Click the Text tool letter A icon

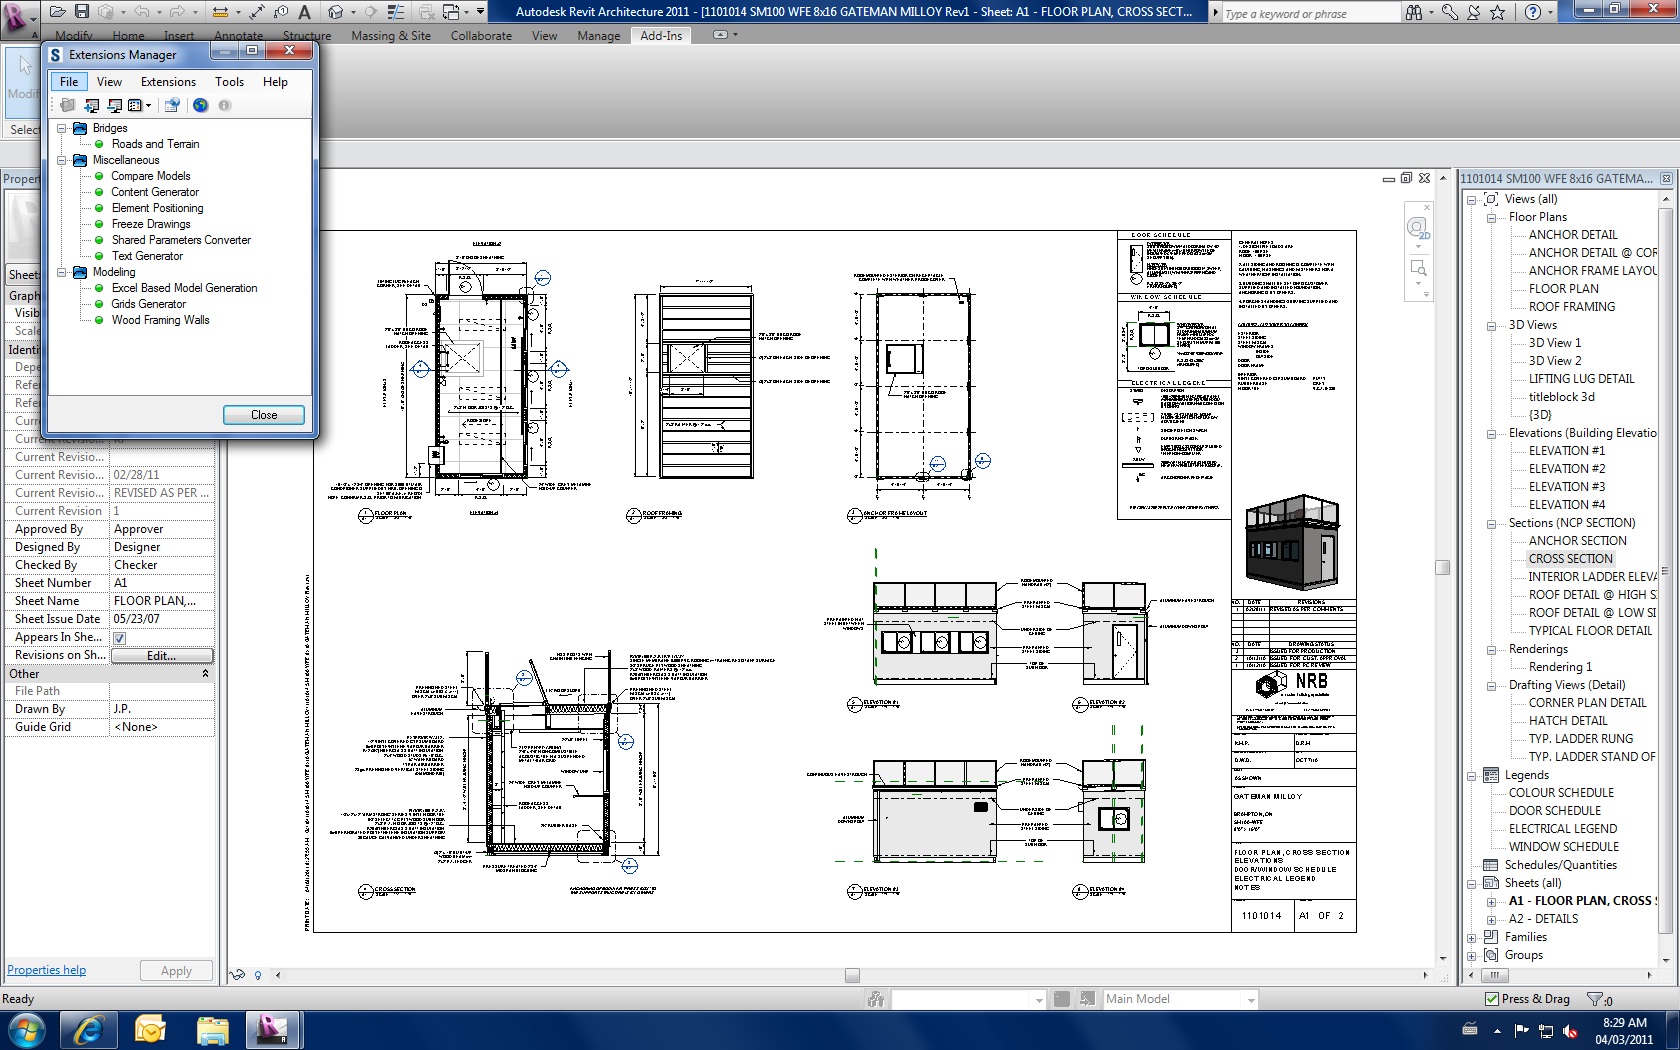(x=304, y=12)
